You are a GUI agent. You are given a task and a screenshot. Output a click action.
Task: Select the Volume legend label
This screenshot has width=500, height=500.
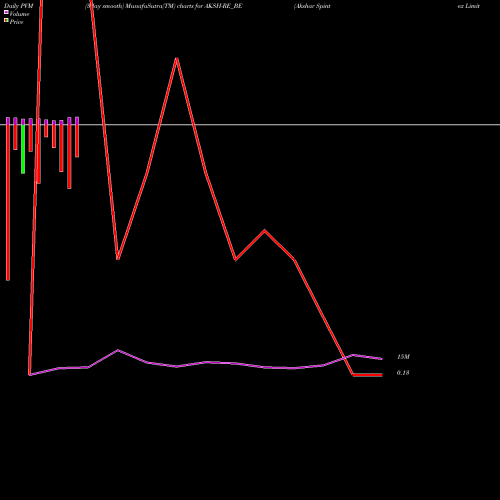pyautogui.click(x=19, y=14)
